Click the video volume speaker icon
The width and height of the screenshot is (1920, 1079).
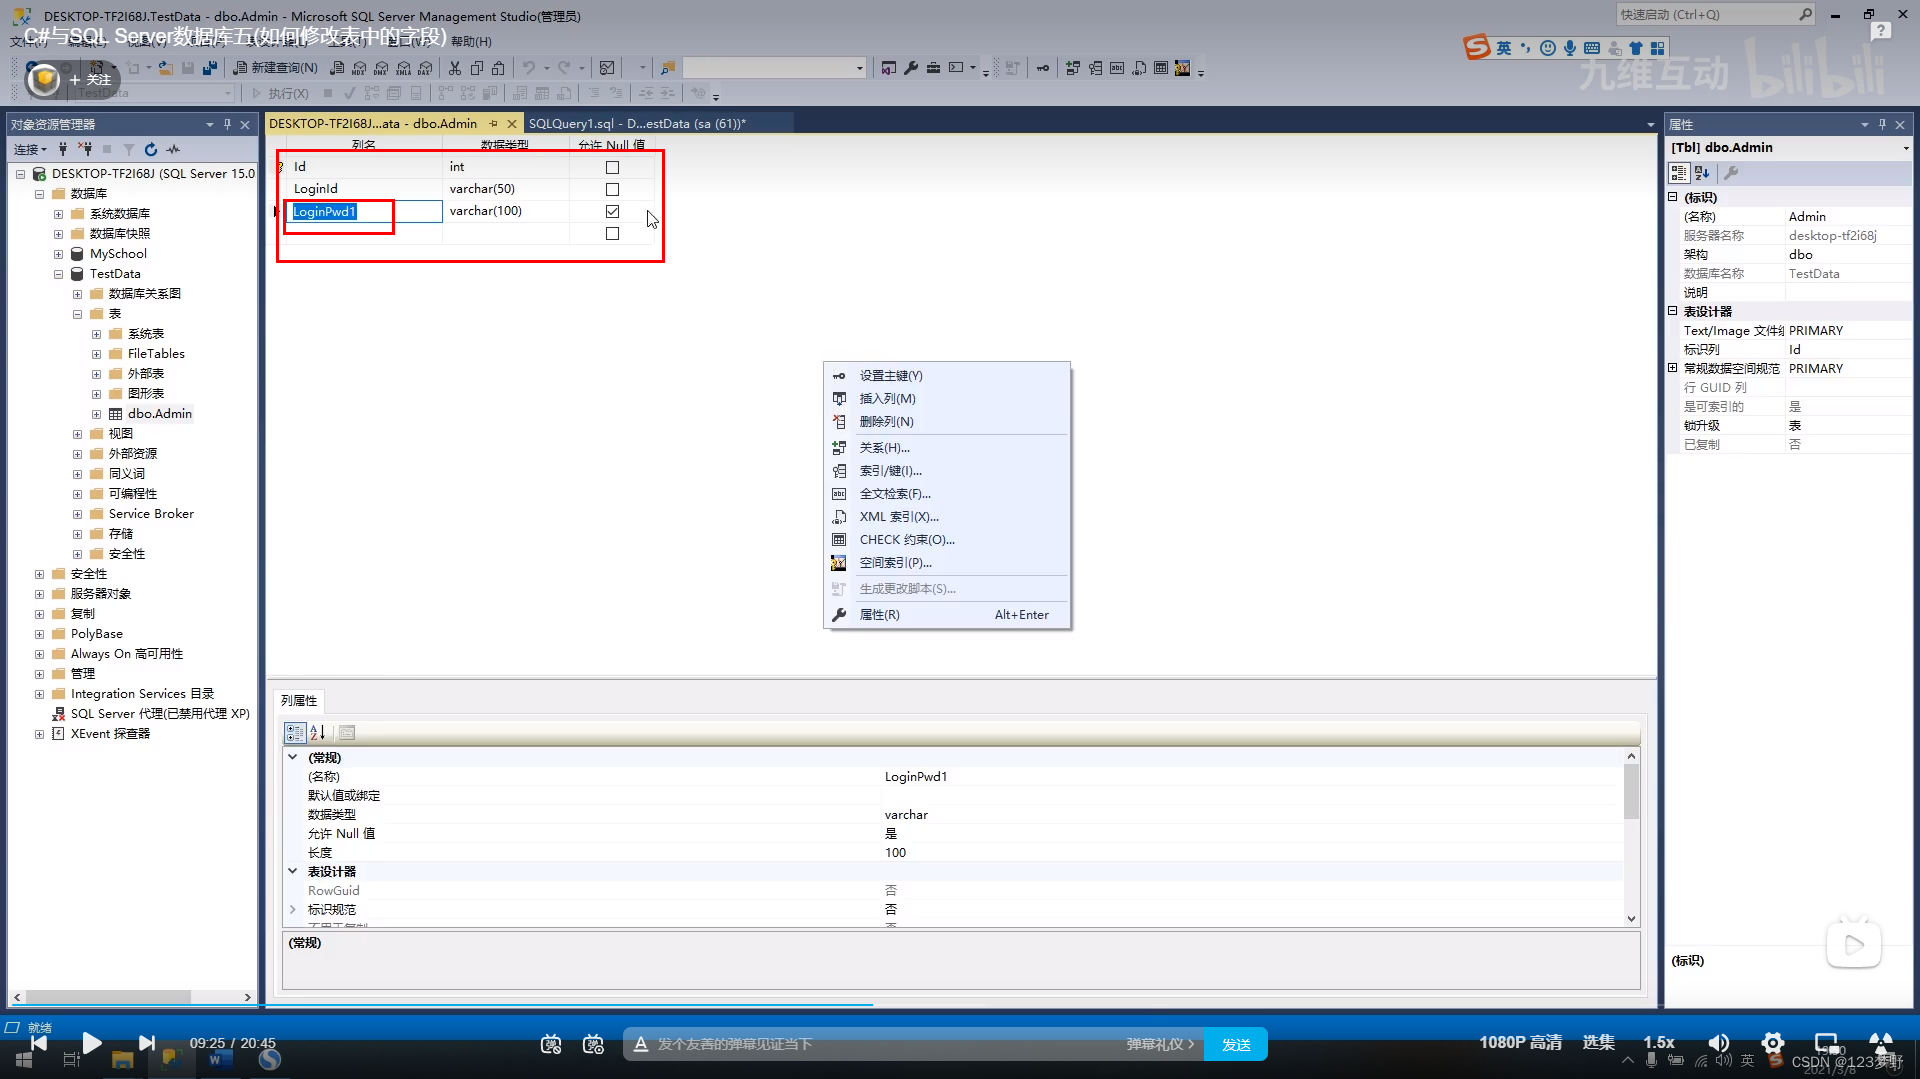(x=1718, y=1043)
